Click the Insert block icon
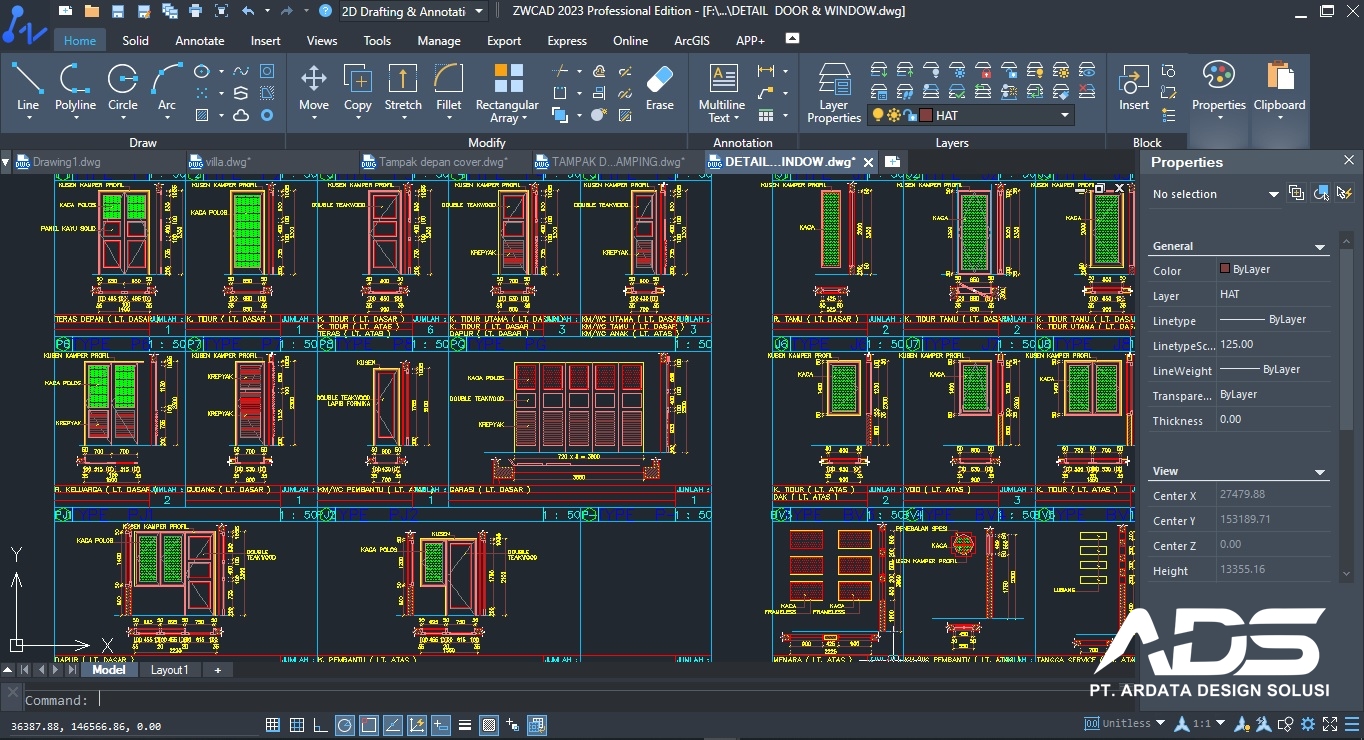Screen dimensions: 1364x740 1134,87
